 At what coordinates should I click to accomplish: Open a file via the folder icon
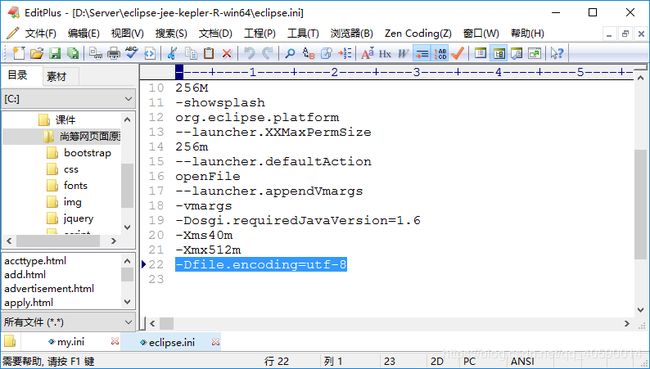tap(36, 53)
